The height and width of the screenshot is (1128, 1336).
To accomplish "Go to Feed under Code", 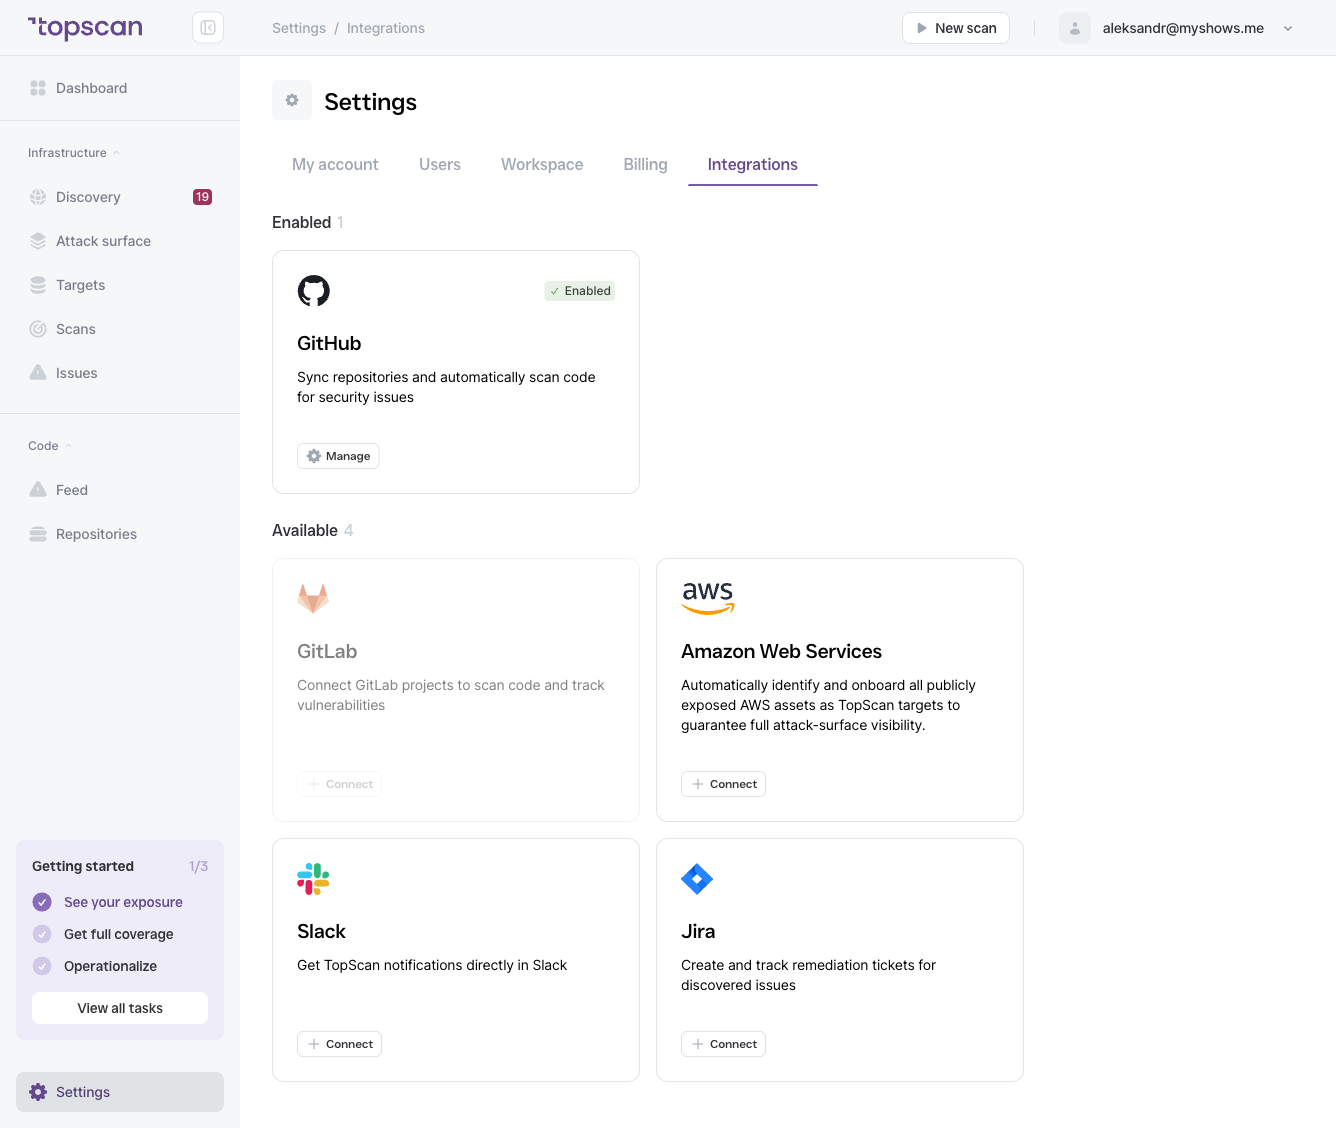I will 120,490.
